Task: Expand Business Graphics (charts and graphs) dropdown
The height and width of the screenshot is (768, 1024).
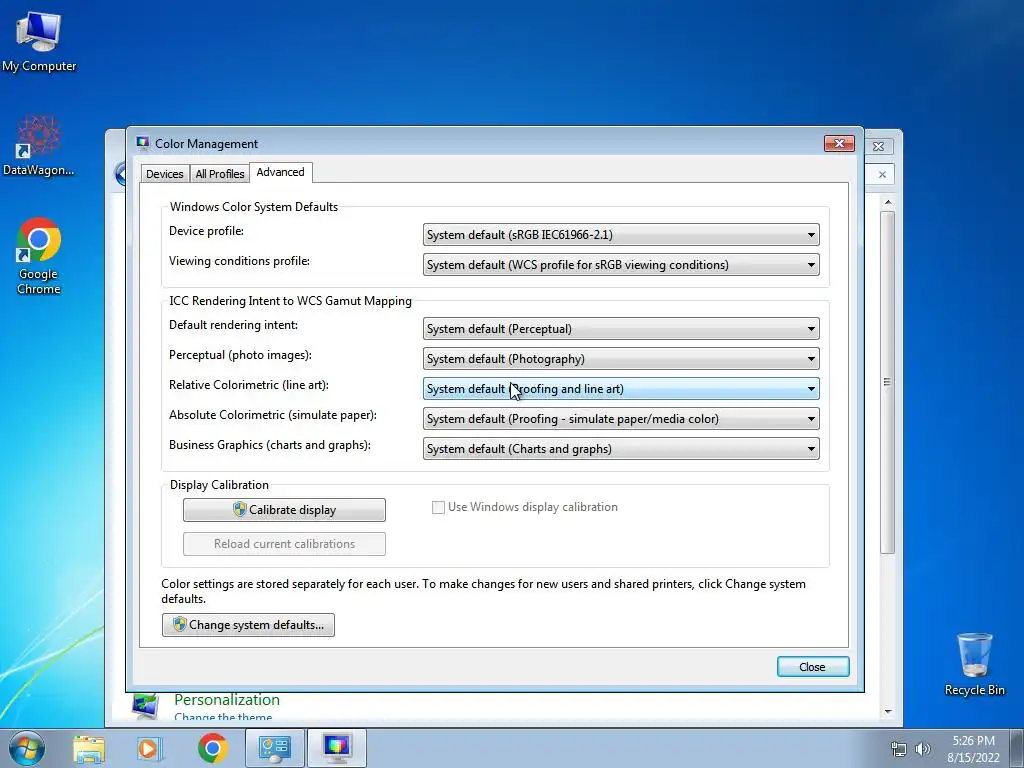Action: point(621,449)
